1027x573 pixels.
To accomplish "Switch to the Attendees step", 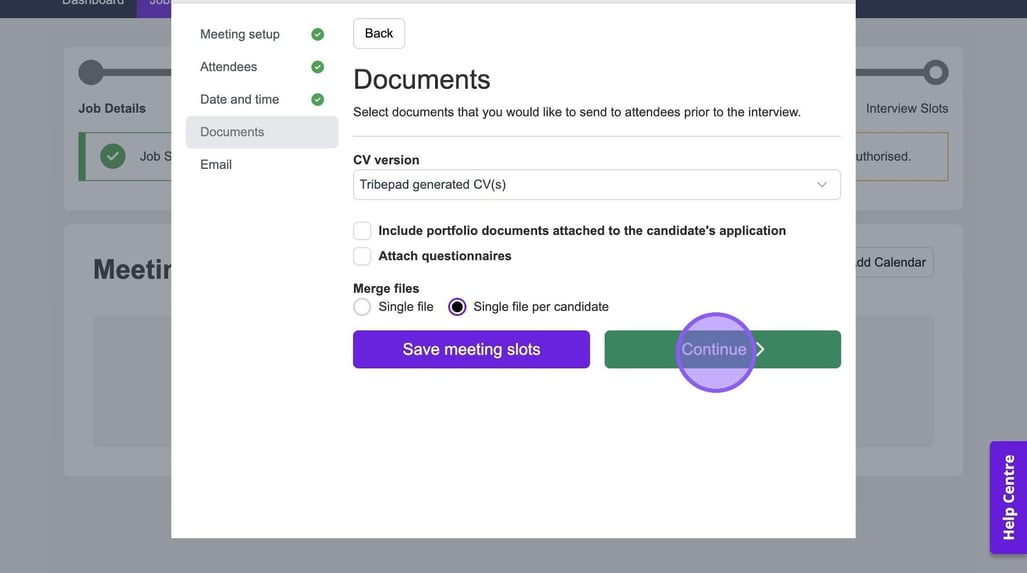I will coord(228,67).
